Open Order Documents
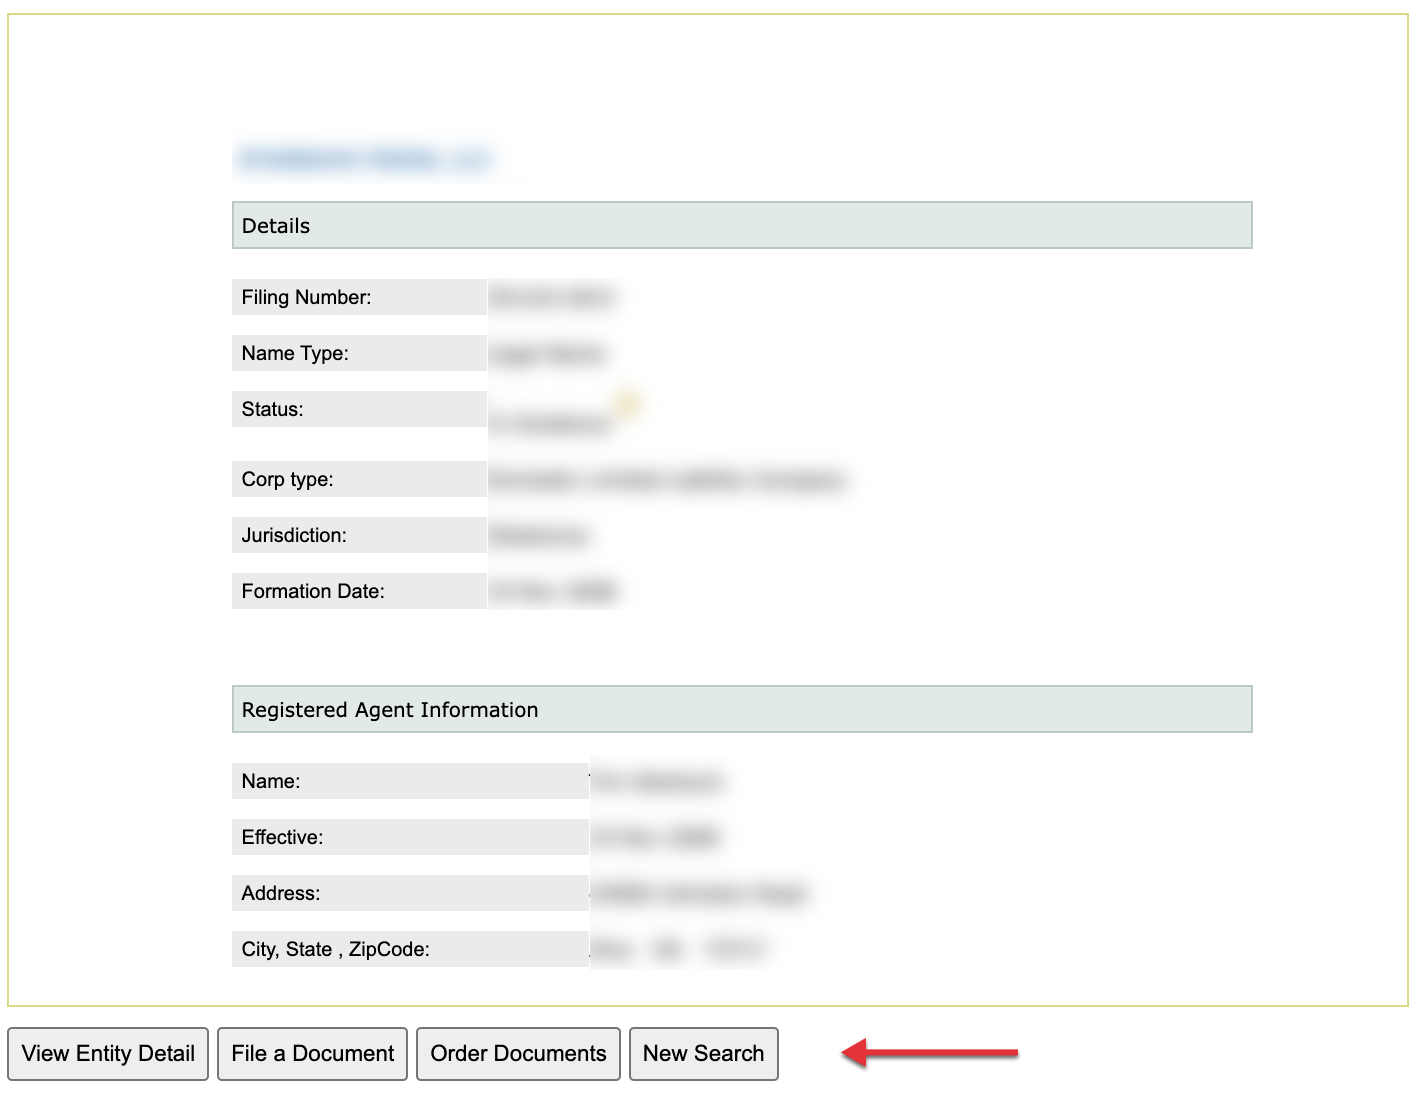Image resolution: width=1426 pixels, height=1094 pixels. (x=518, y=1054)
